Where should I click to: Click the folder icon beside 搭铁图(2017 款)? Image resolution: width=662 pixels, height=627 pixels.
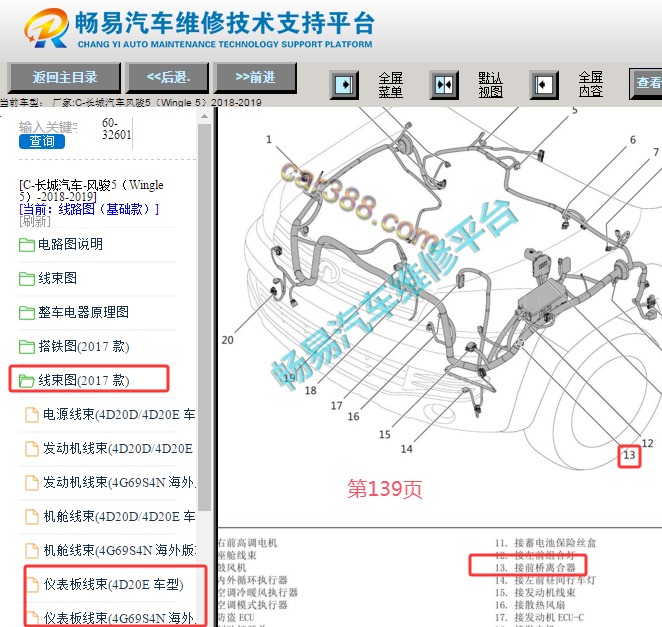[27, 347]
